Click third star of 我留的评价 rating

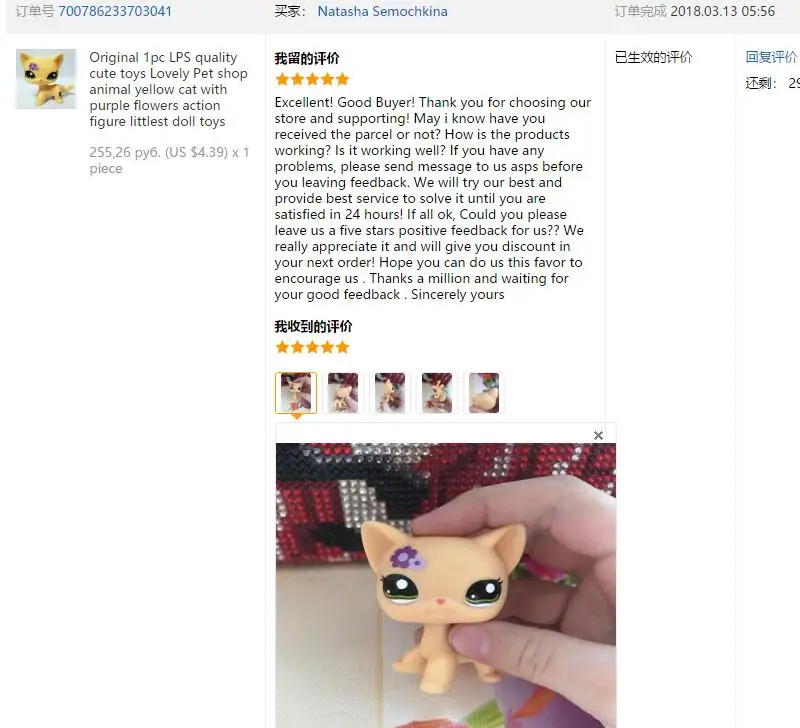pyautogui.click(x=313, y=80)
